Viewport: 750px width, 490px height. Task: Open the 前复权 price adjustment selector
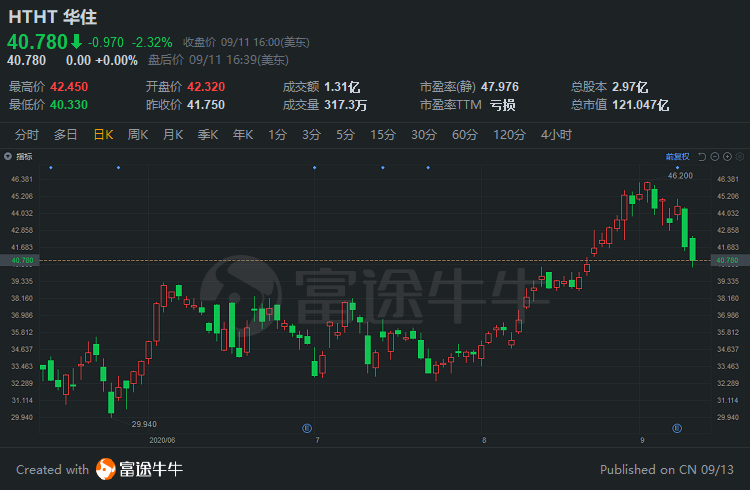click(x=677, y=156)
